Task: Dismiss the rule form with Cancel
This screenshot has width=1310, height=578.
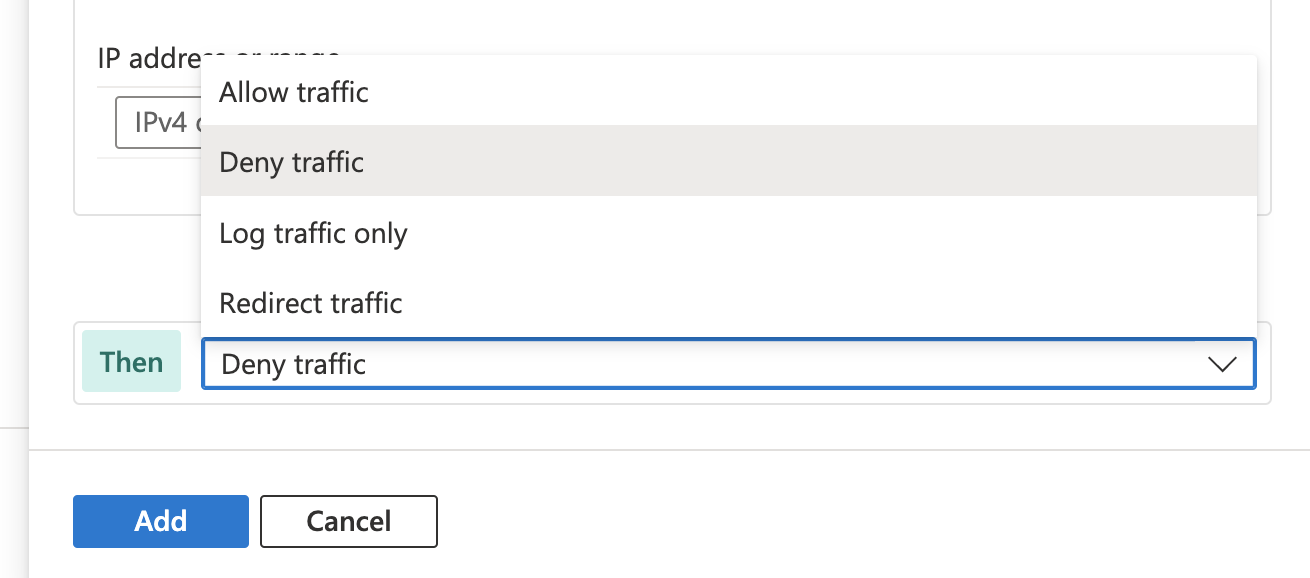Action: tap(348, 521)
